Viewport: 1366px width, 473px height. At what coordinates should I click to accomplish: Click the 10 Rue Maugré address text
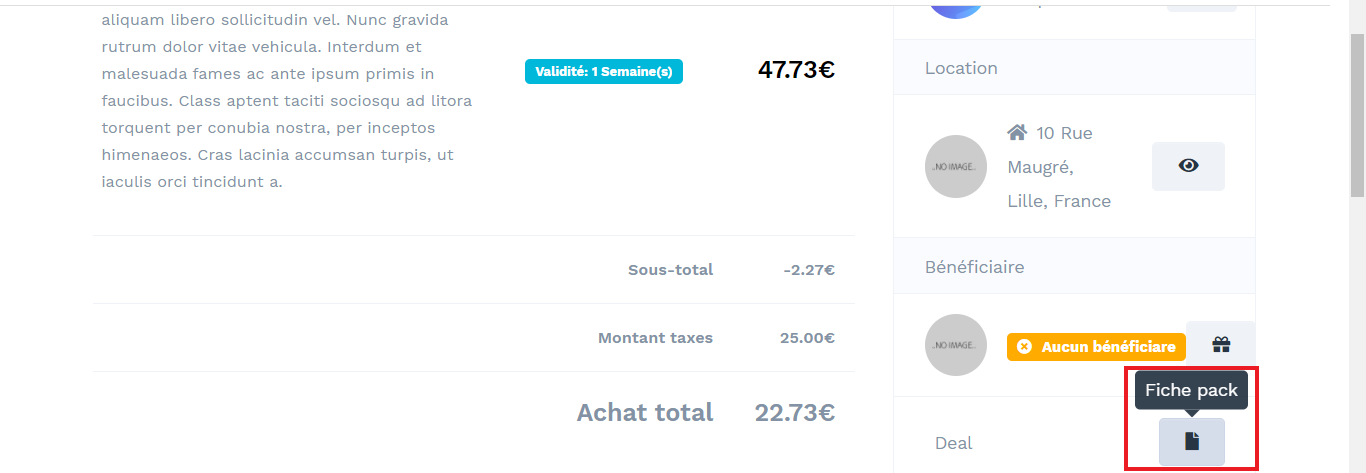[1059, 167]
